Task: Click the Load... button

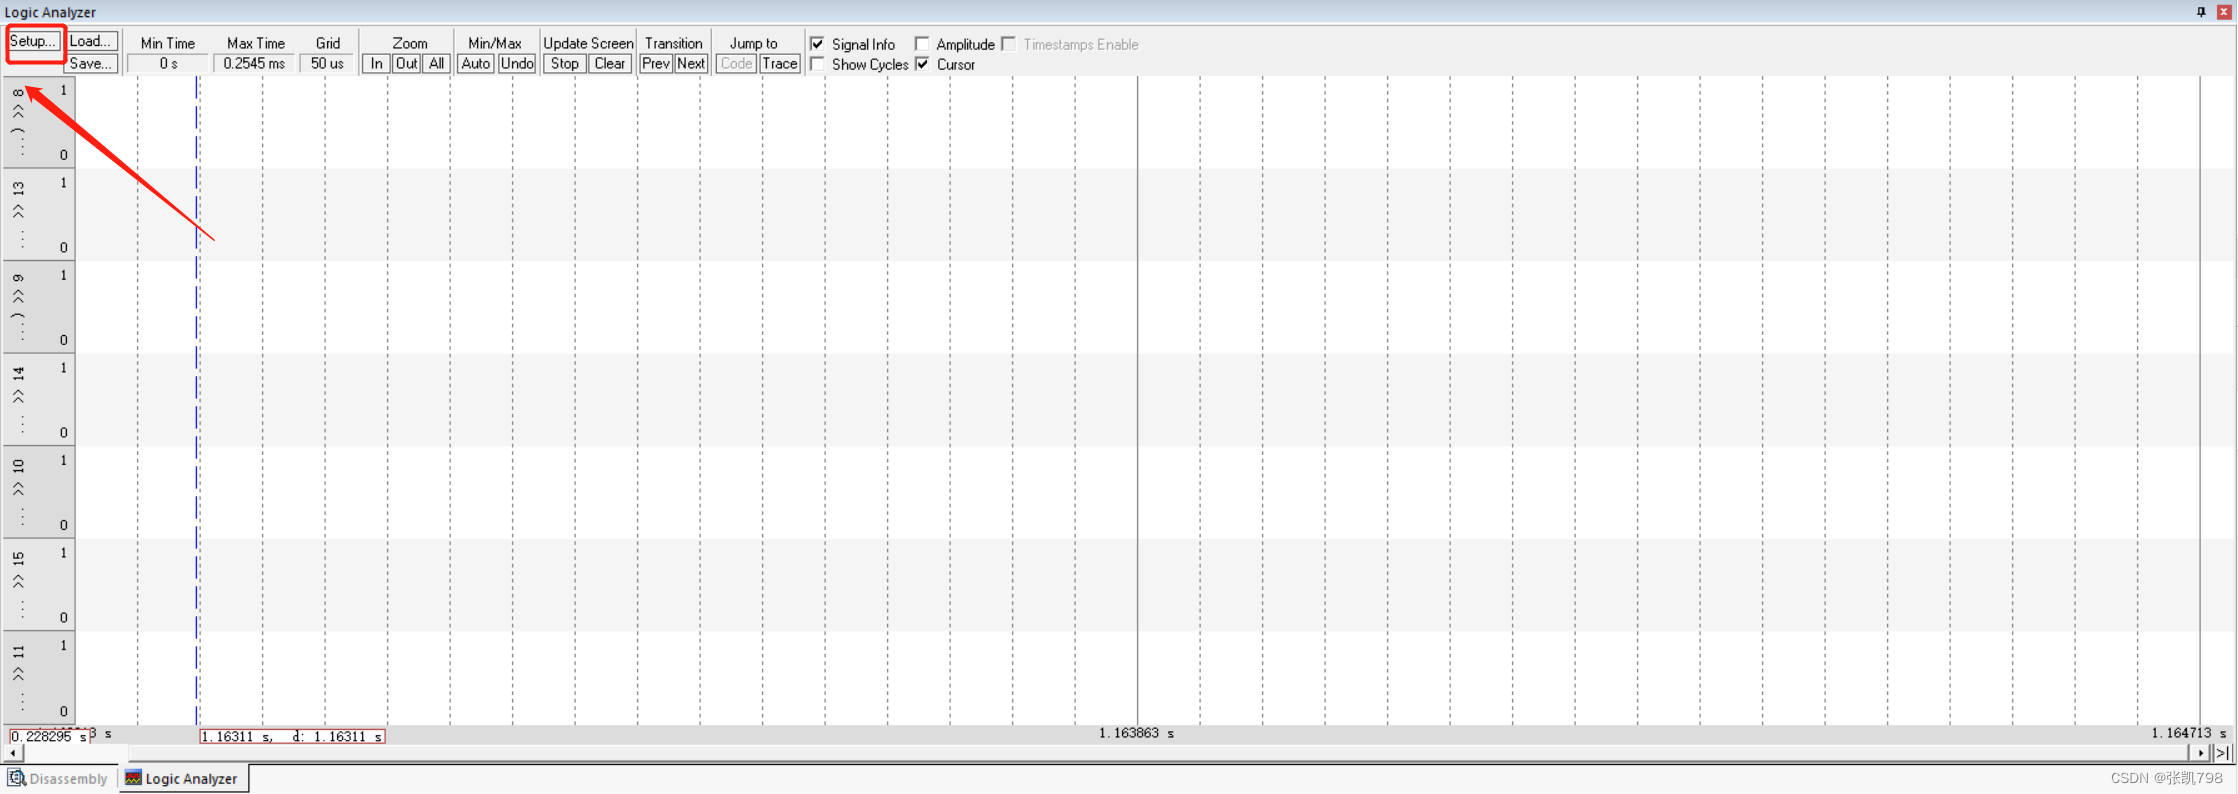Action: pos(91,42)
